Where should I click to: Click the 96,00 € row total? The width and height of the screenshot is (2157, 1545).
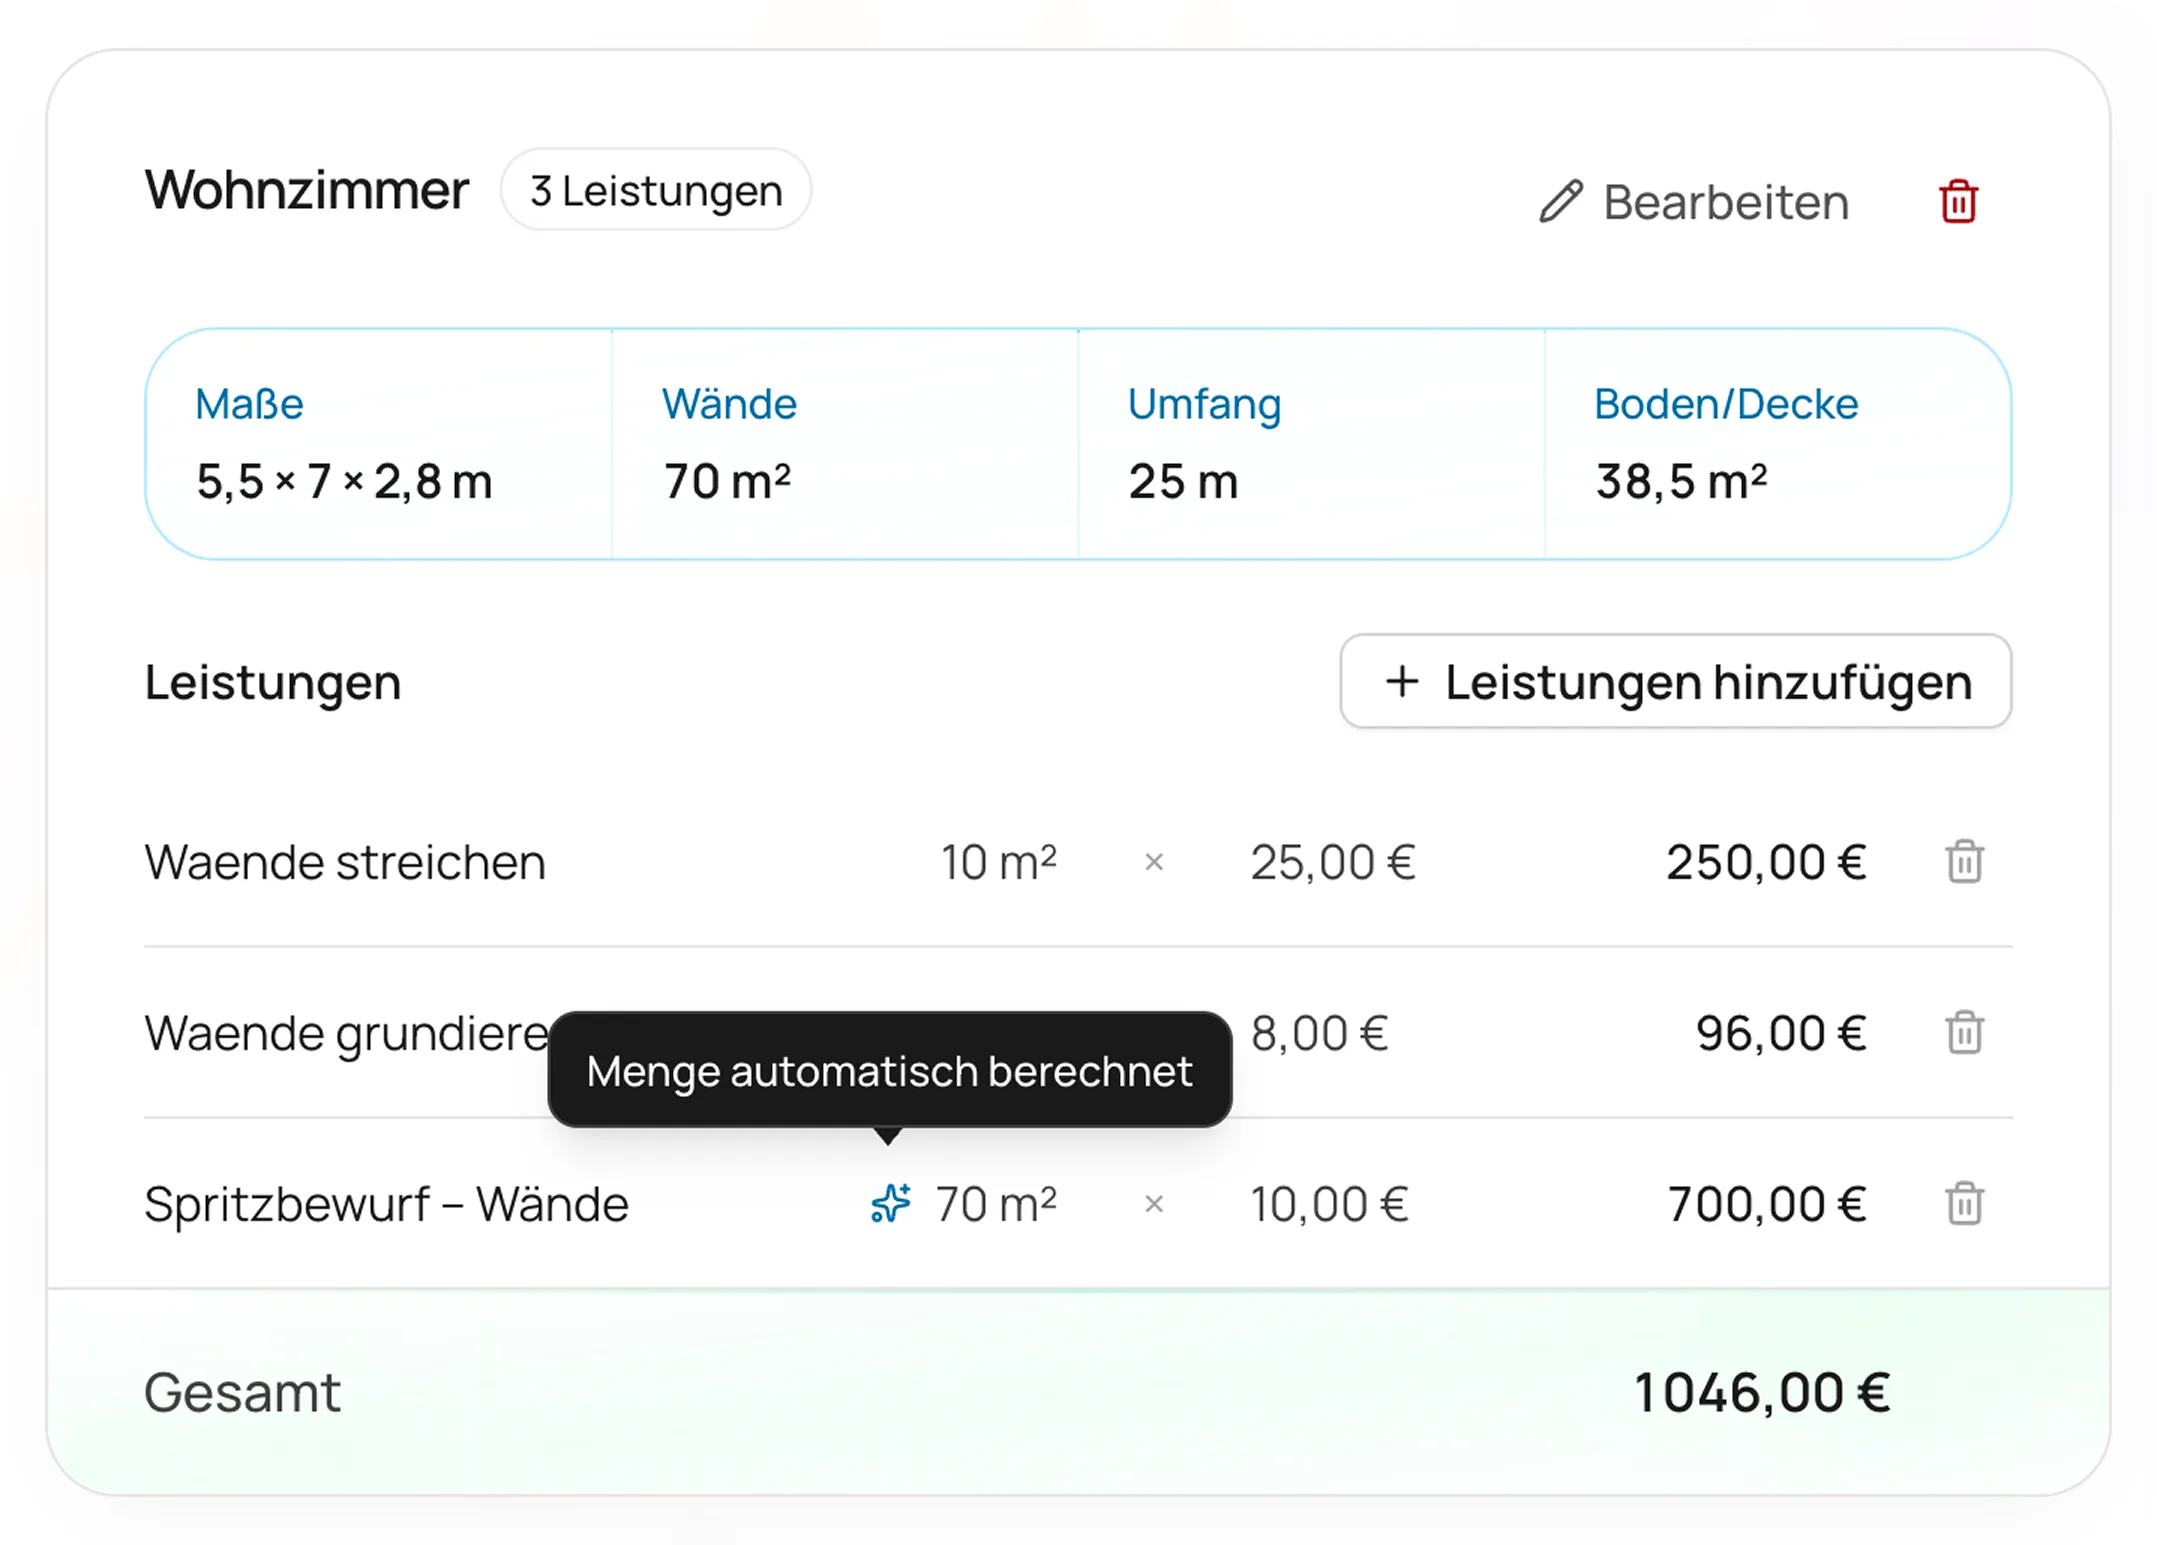click(1781, 1033)
